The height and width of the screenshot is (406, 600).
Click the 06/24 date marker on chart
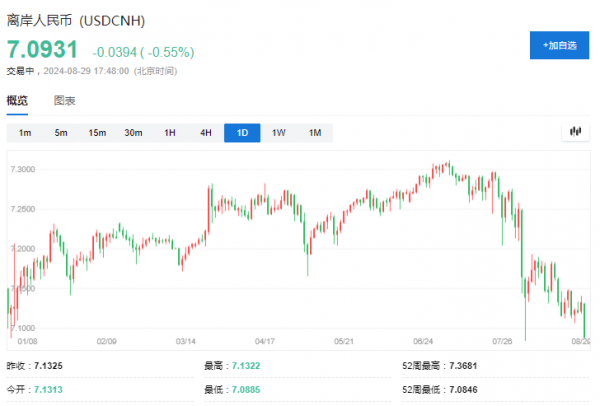422,340
